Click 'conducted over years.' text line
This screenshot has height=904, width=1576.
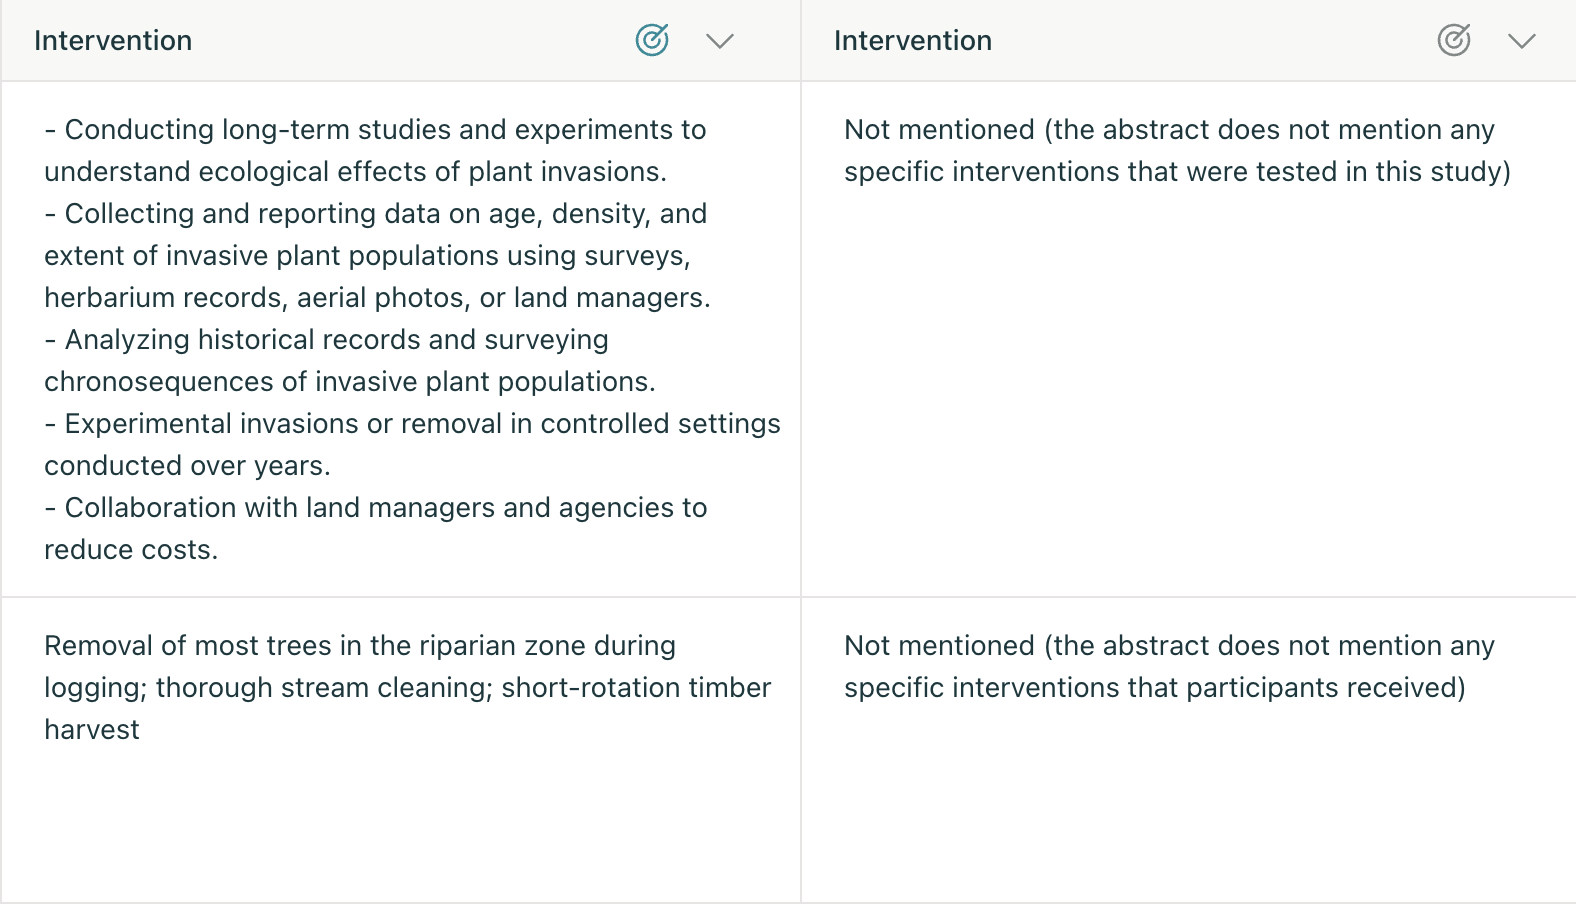pyautogui.click(x=187, y=465)
